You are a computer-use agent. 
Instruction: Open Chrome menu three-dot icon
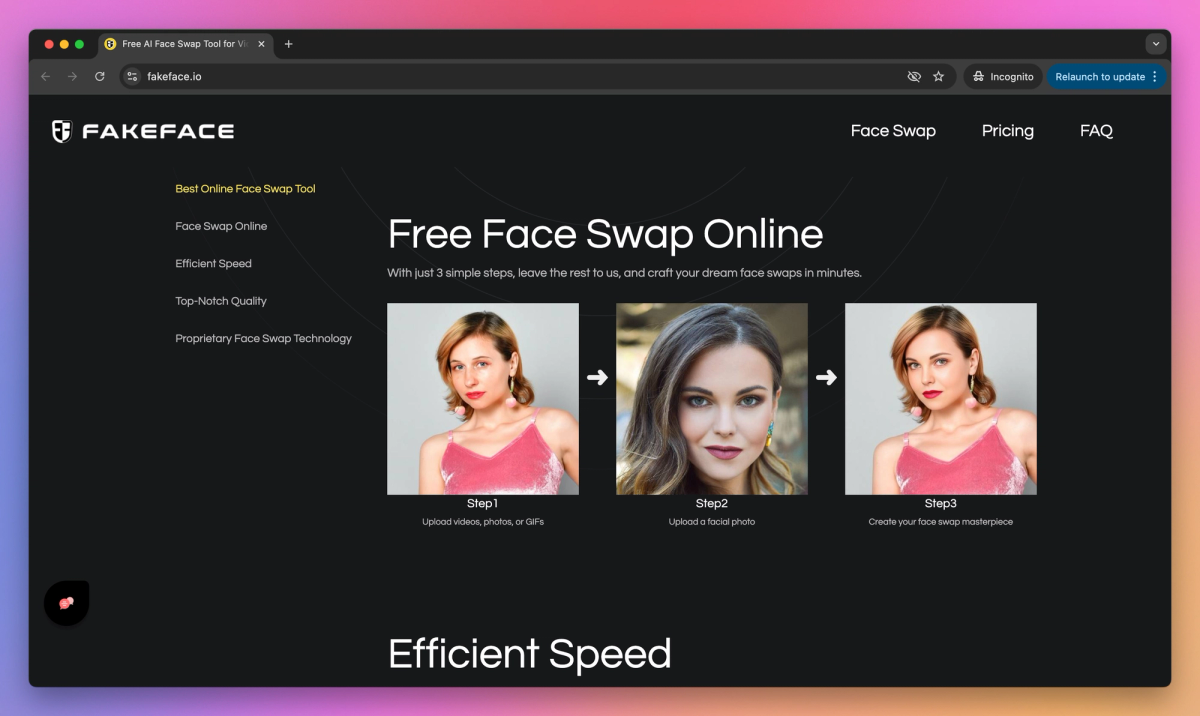coord(1155,76)
